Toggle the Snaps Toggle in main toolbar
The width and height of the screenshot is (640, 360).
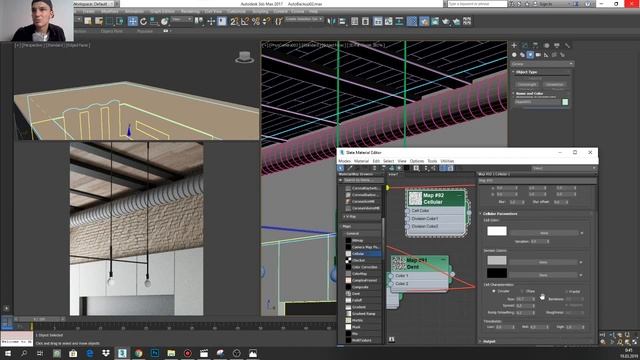[234, 21]
